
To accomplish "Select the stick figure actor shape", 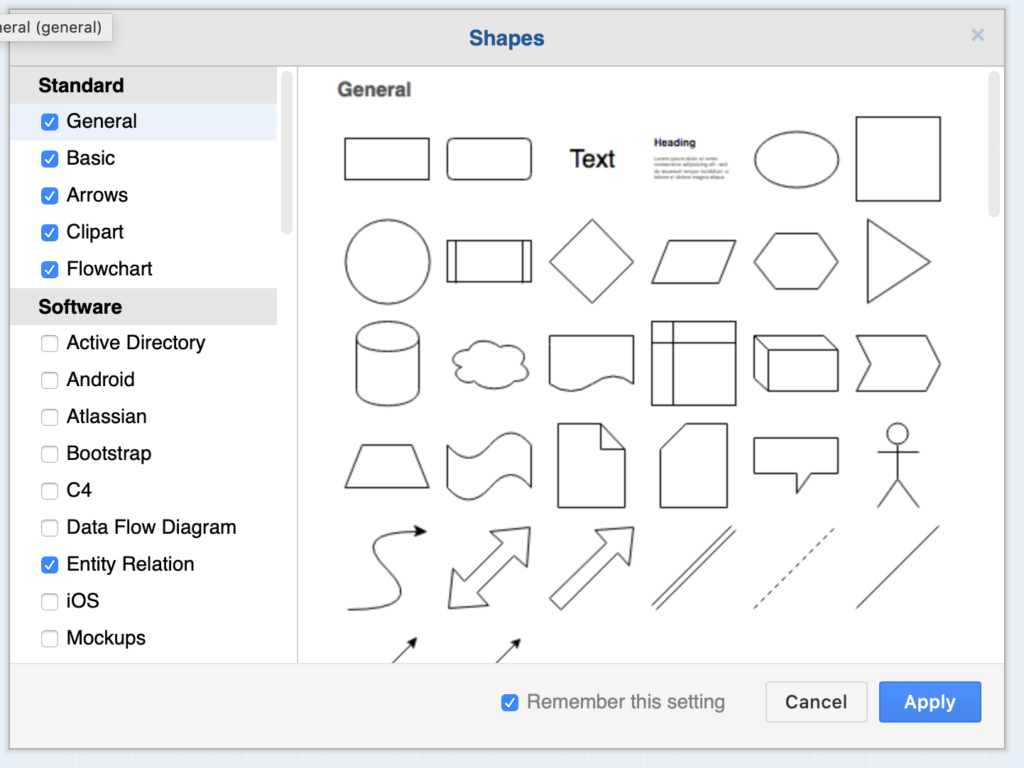I will [x=897, y=465].
